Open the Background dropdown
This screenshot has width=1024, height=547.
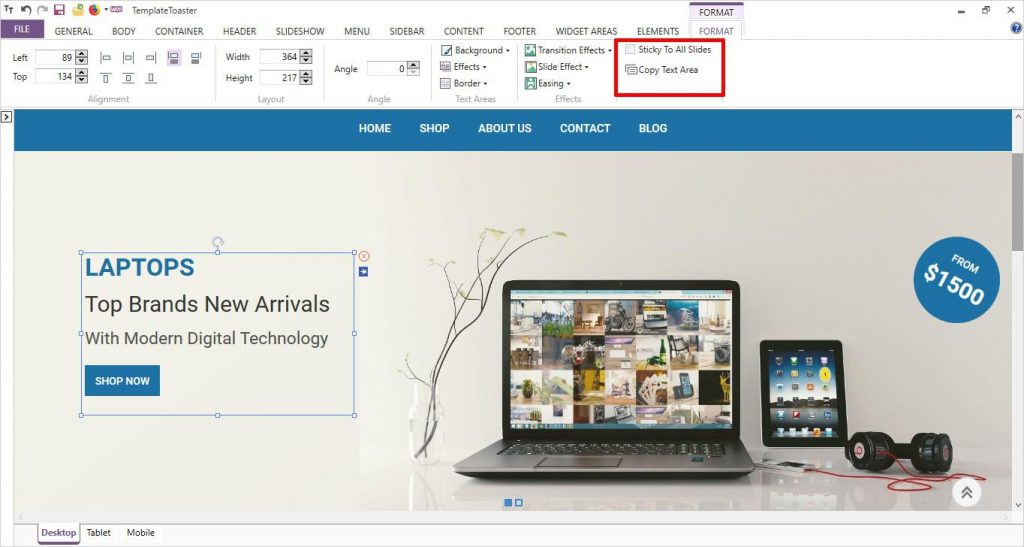(x=475, y=50)
